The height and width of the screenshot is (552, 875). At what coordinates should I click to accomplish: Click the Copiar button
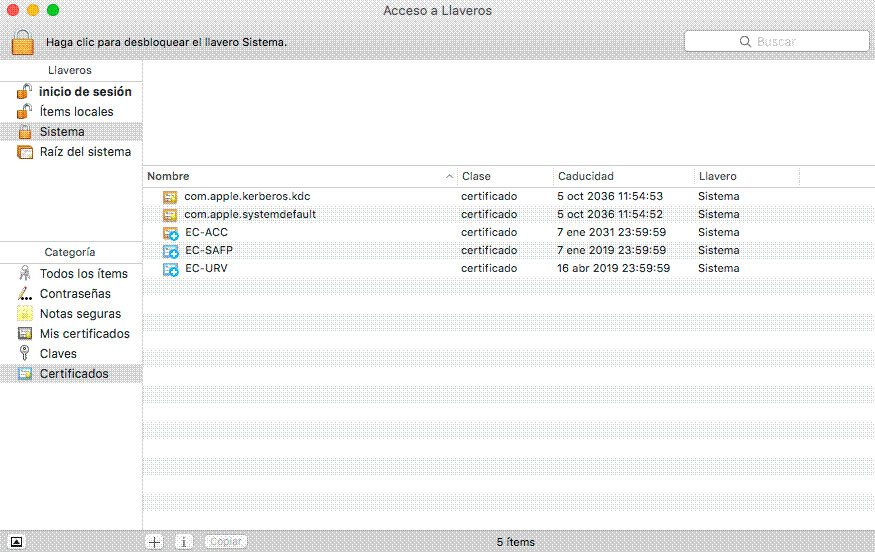pyautogui.click(x=226, y=541)
